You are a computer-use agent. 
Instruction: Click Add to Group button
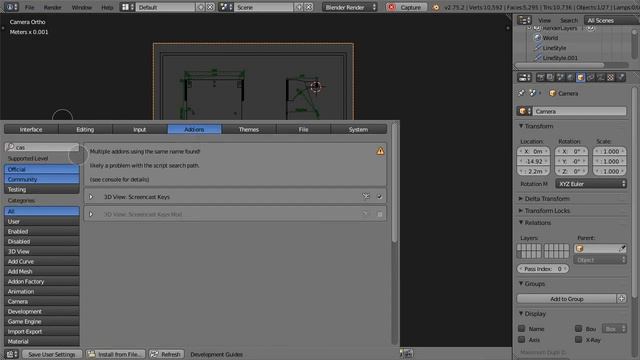point(567,299)
